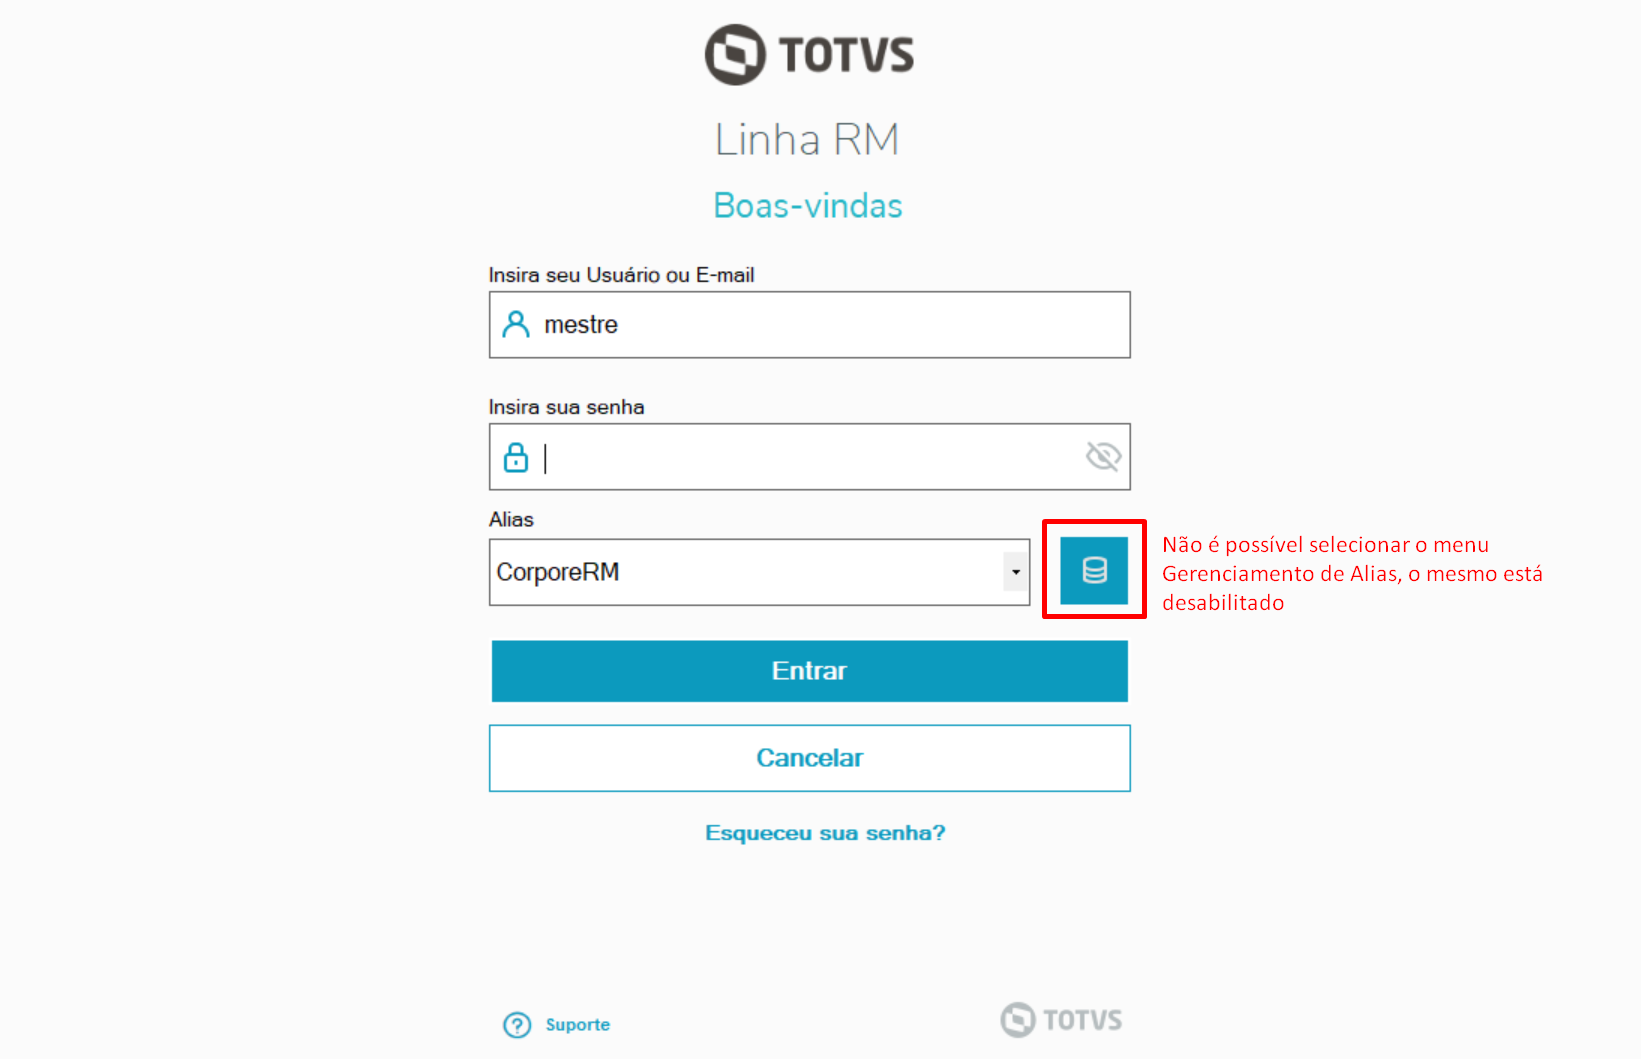
Task: Open the CorporeRM alias combo box
Action: [759, 572]
